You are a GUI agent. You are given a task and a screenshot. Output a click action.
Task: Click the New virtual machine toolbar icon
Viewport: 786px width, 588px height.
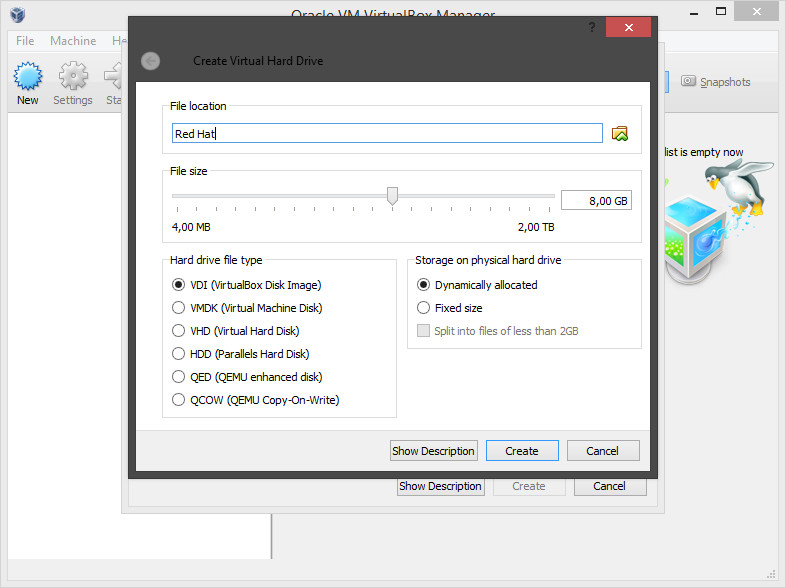(x=28, y=83)
